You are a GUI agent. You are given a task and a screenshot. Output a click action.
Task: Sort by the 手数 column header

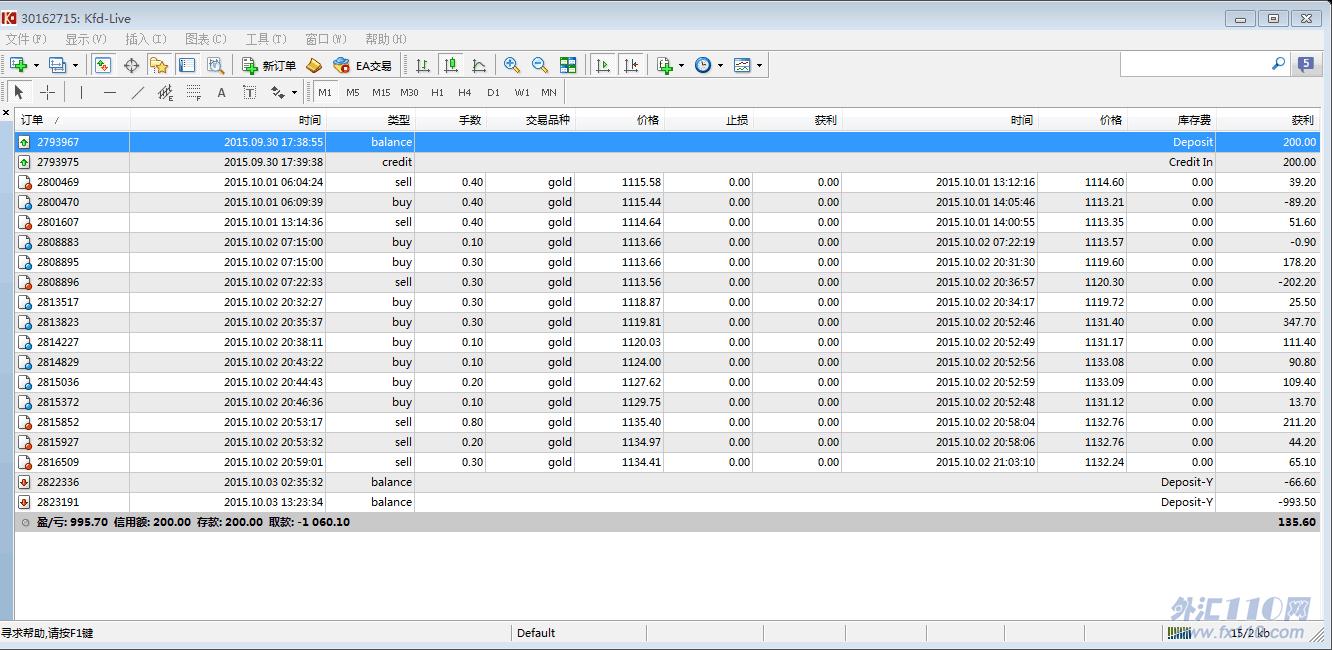tap(450, 120)
